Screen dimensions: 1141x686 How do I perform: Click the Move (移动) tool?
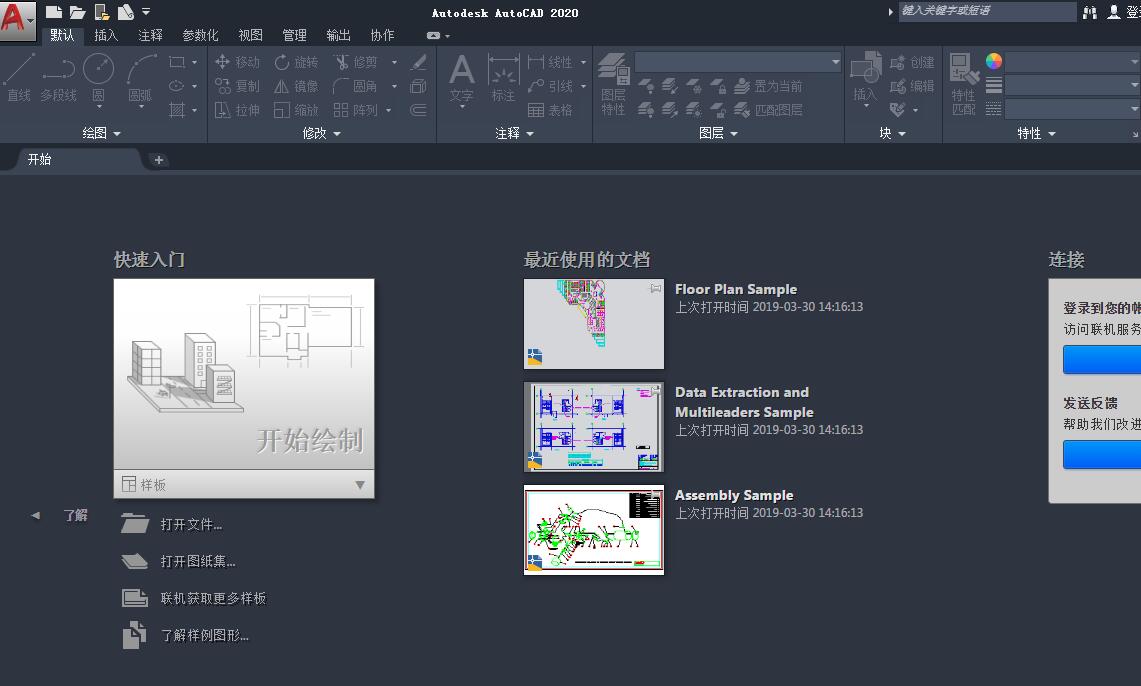pyautogui.click(x=238, y=63)
